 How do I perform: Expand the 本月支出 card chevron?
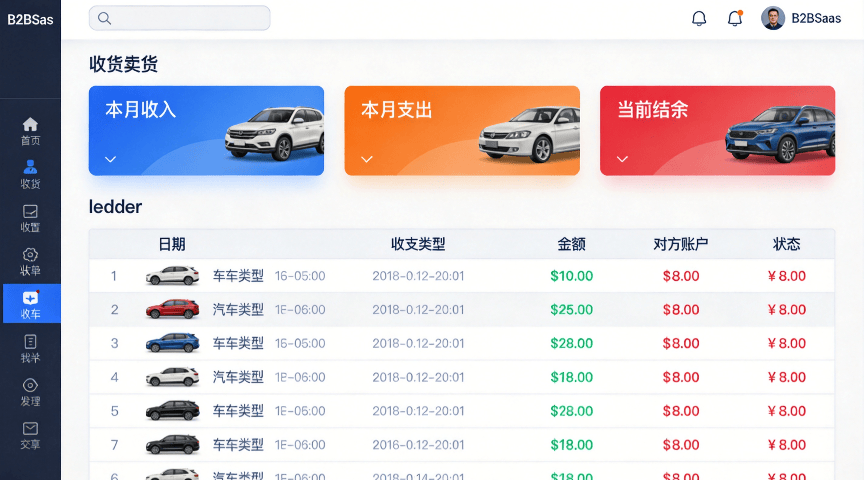click(367, 159)
